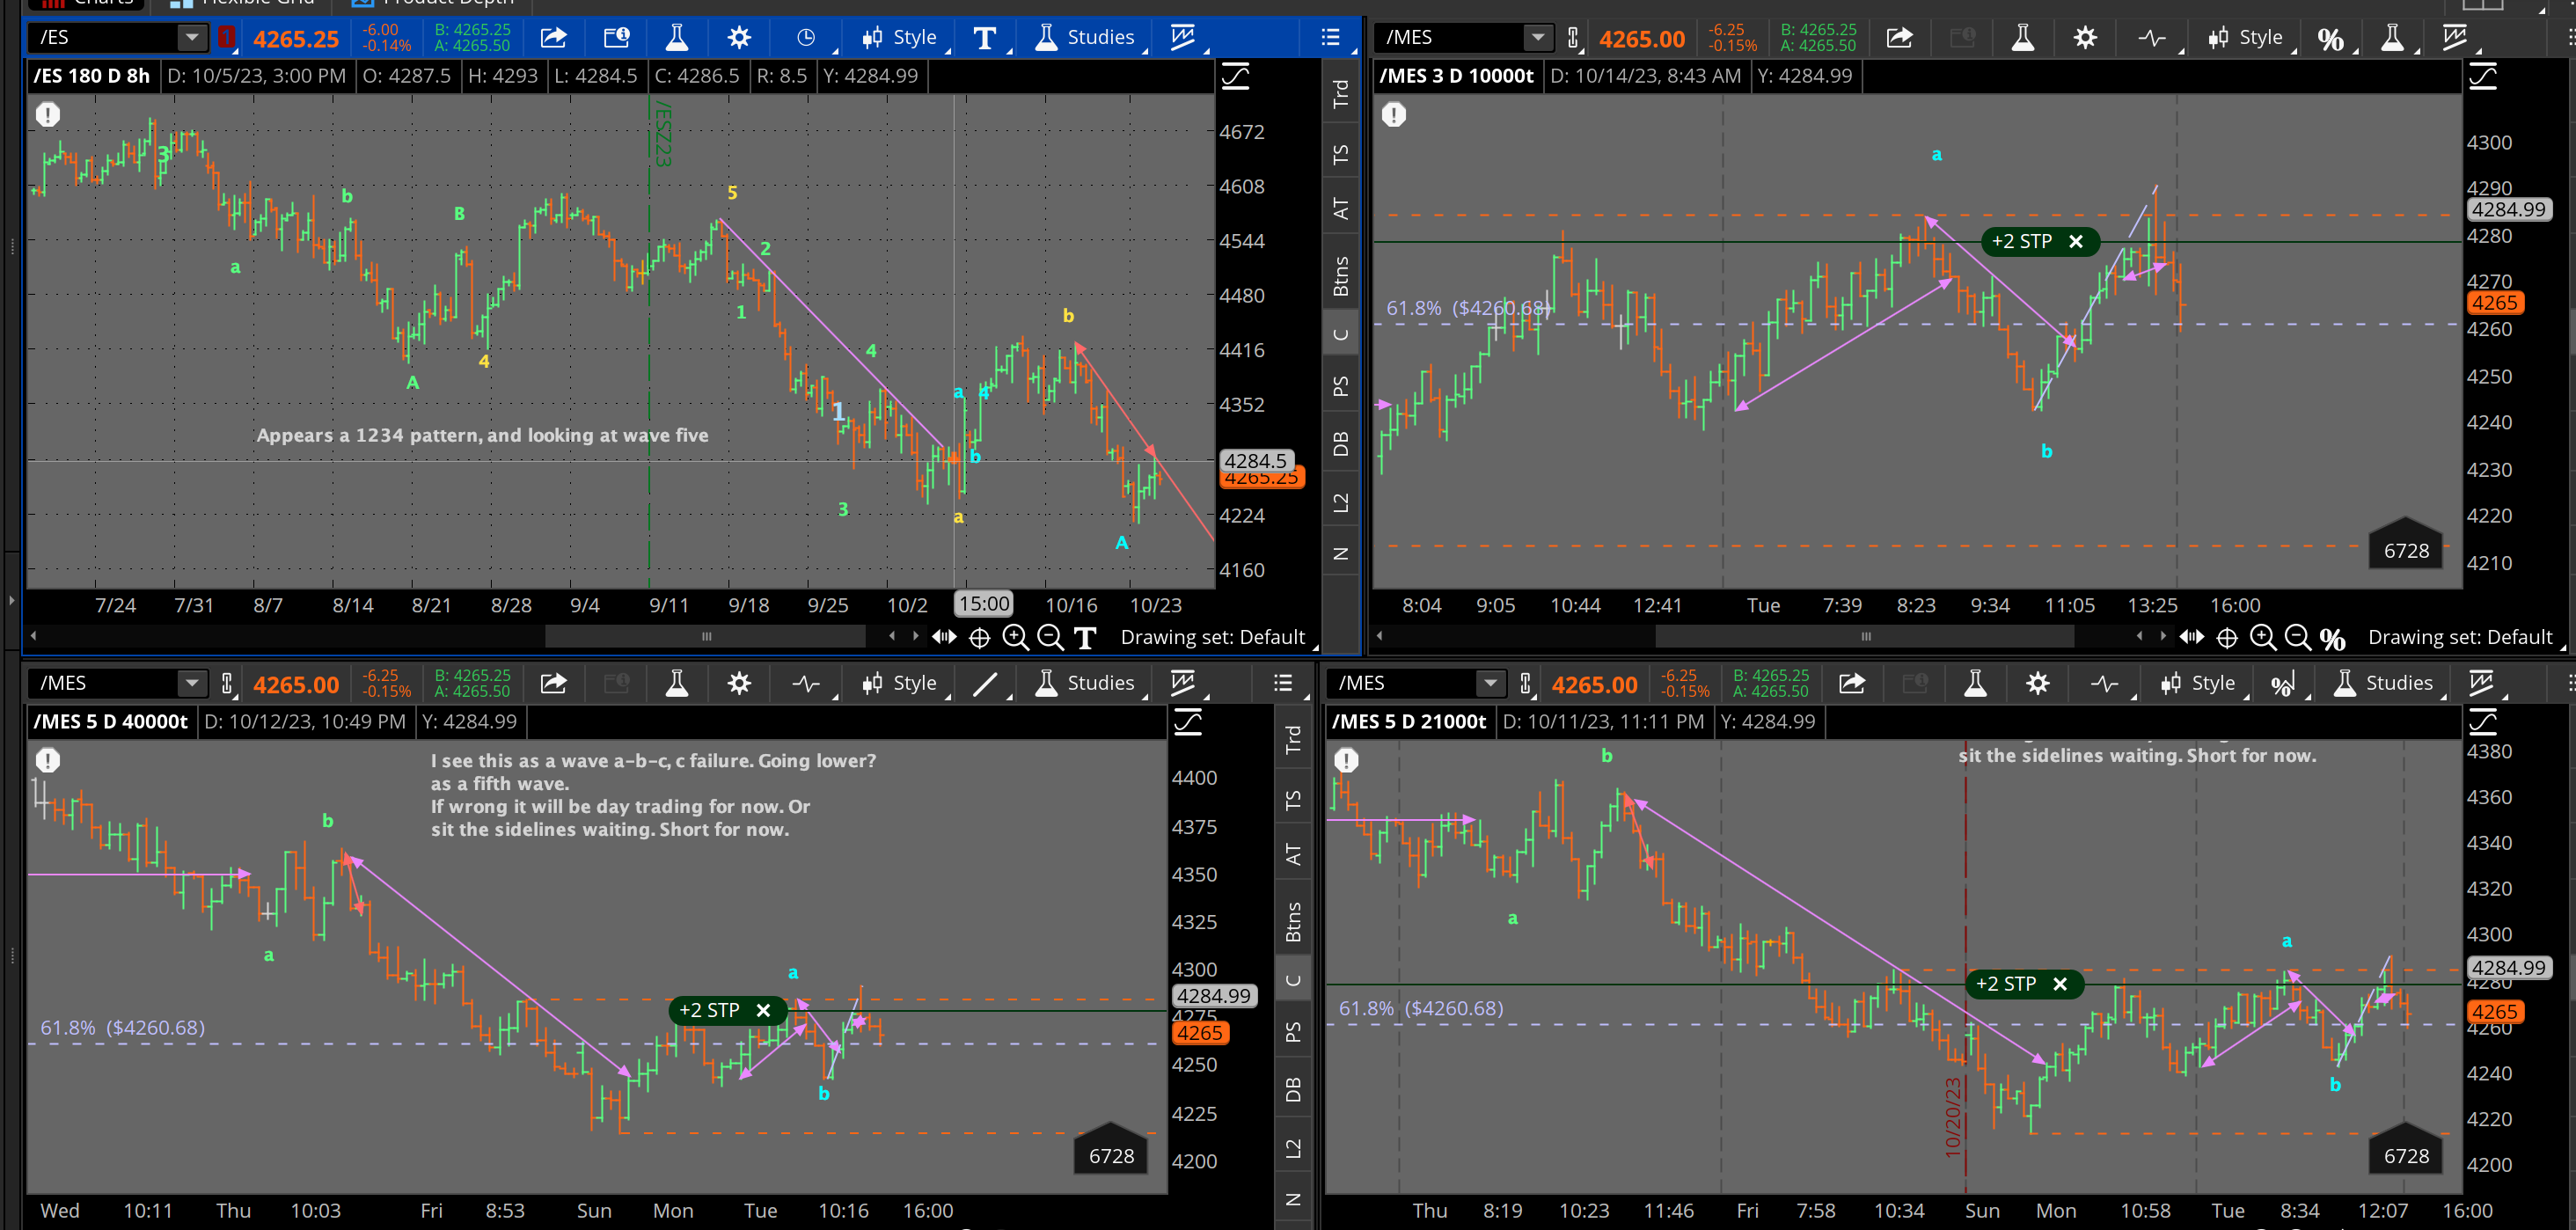Open Drawing set Default menu under top-right chart
The image size is (2576, 1230).
(2461, 637)
